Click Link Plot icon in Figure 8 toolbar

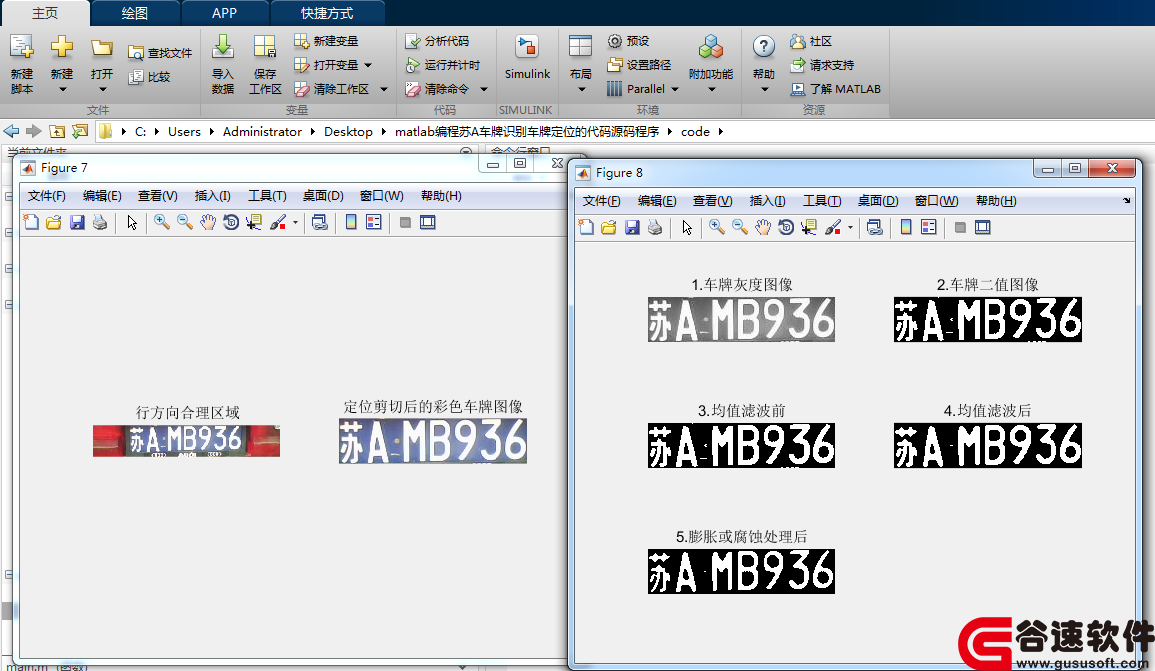pos(874,228)
